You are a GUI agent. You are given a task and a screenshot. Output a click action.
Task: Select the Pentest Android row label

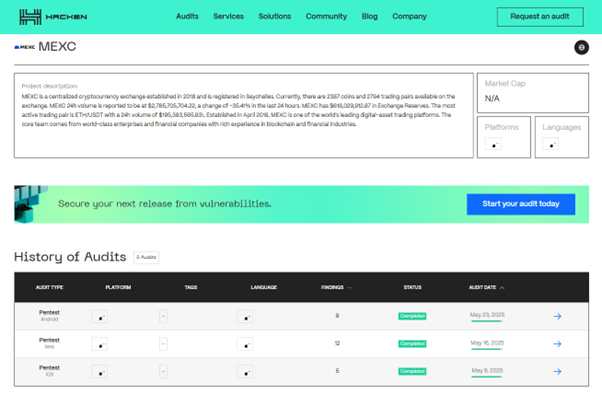click(50, 316)
